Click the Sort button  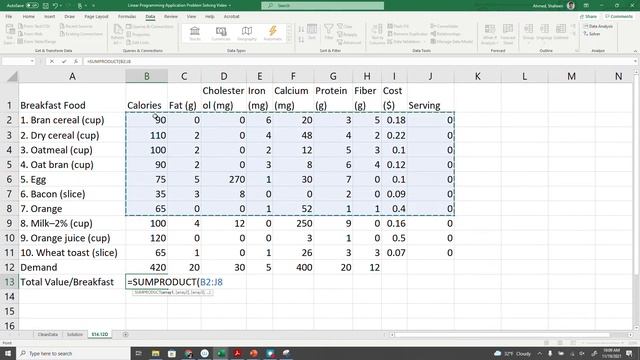[312, 32]
